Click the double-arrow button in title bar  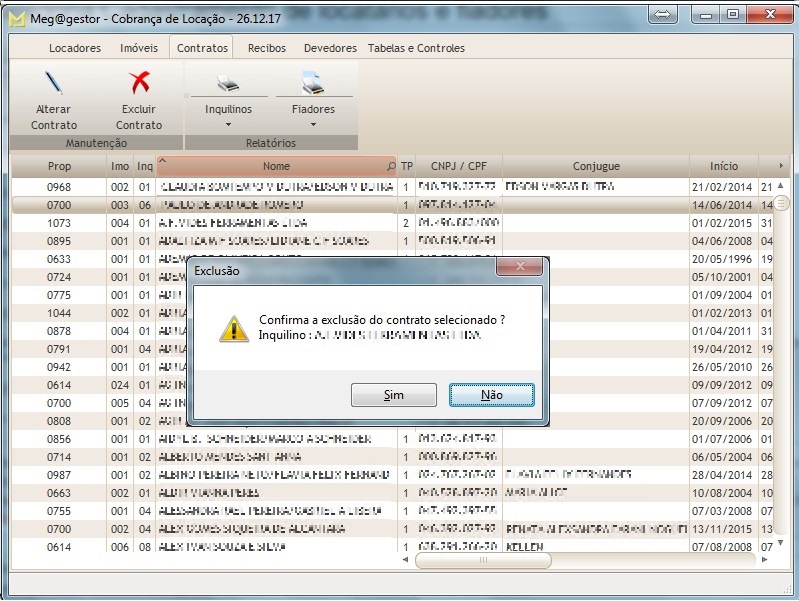[662, 14]
